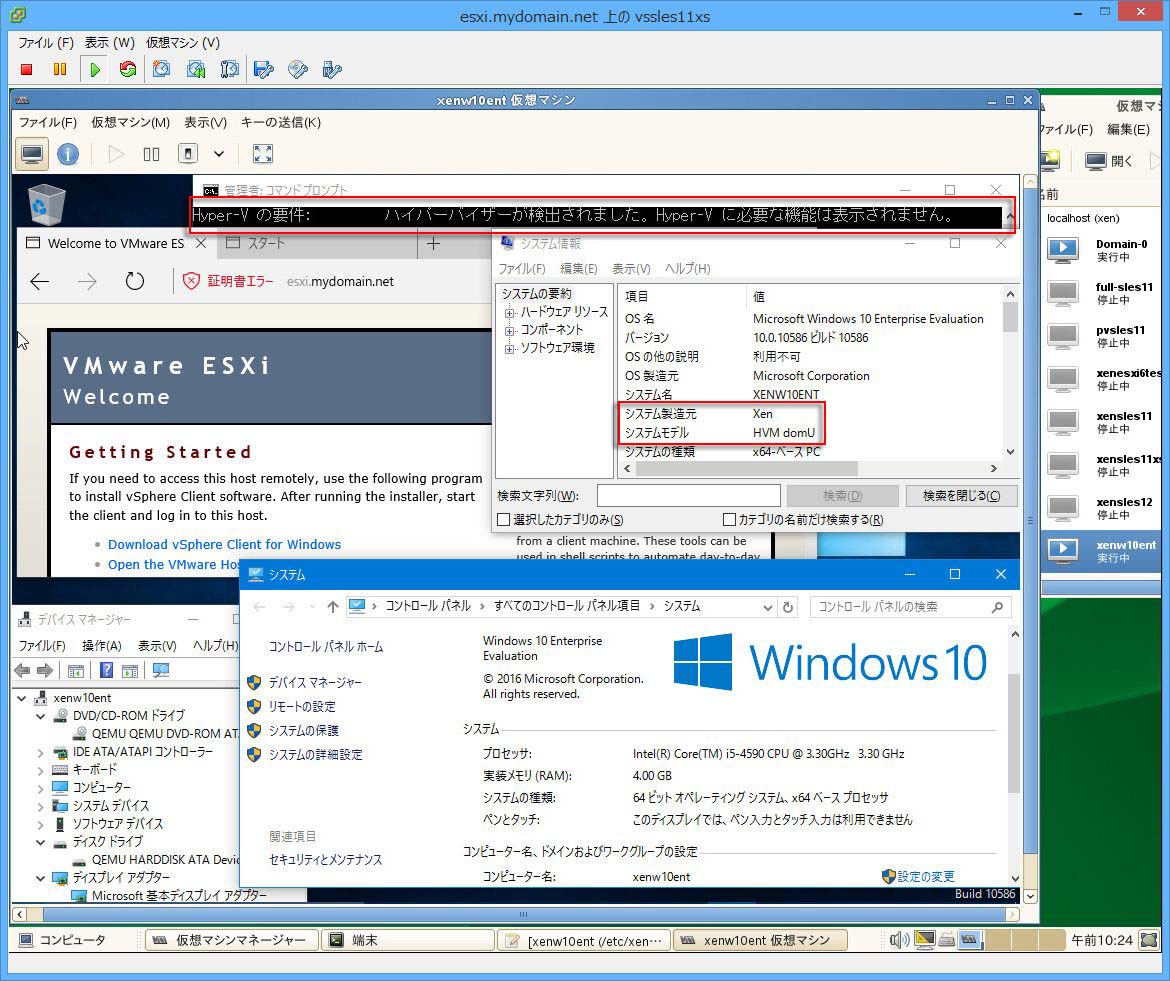The height and width of the screenshot is (981, 1170).
Task: Collapse the ディスク ドライブ node
Action: pos(40,842)
